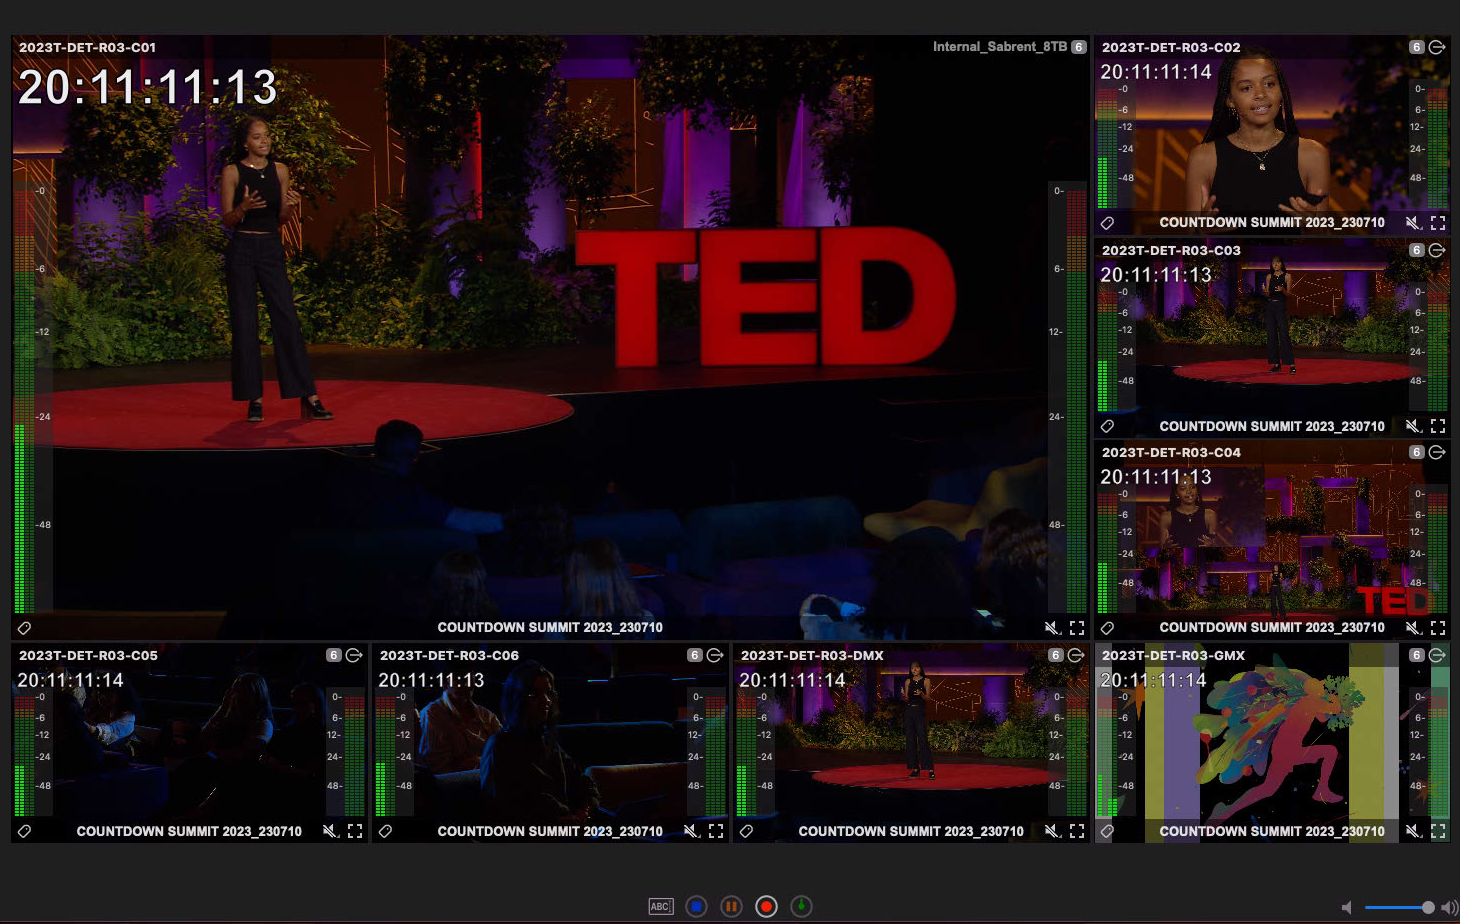This screenshot has width=1460, height=924.
Task: Open the tag icon on viewer C05
Action: tap(25, 831)
